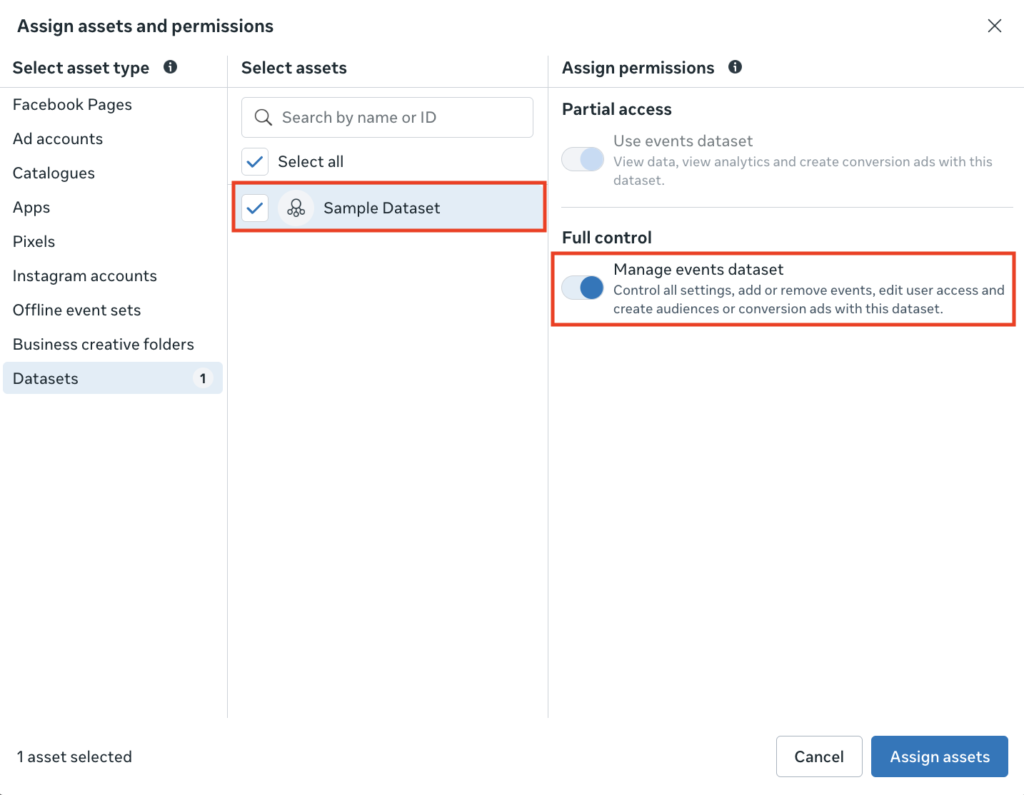Close the Assign assets dialog
Image resolution: width=1024 pixels, height=795 pixels.
coord(994,26)
